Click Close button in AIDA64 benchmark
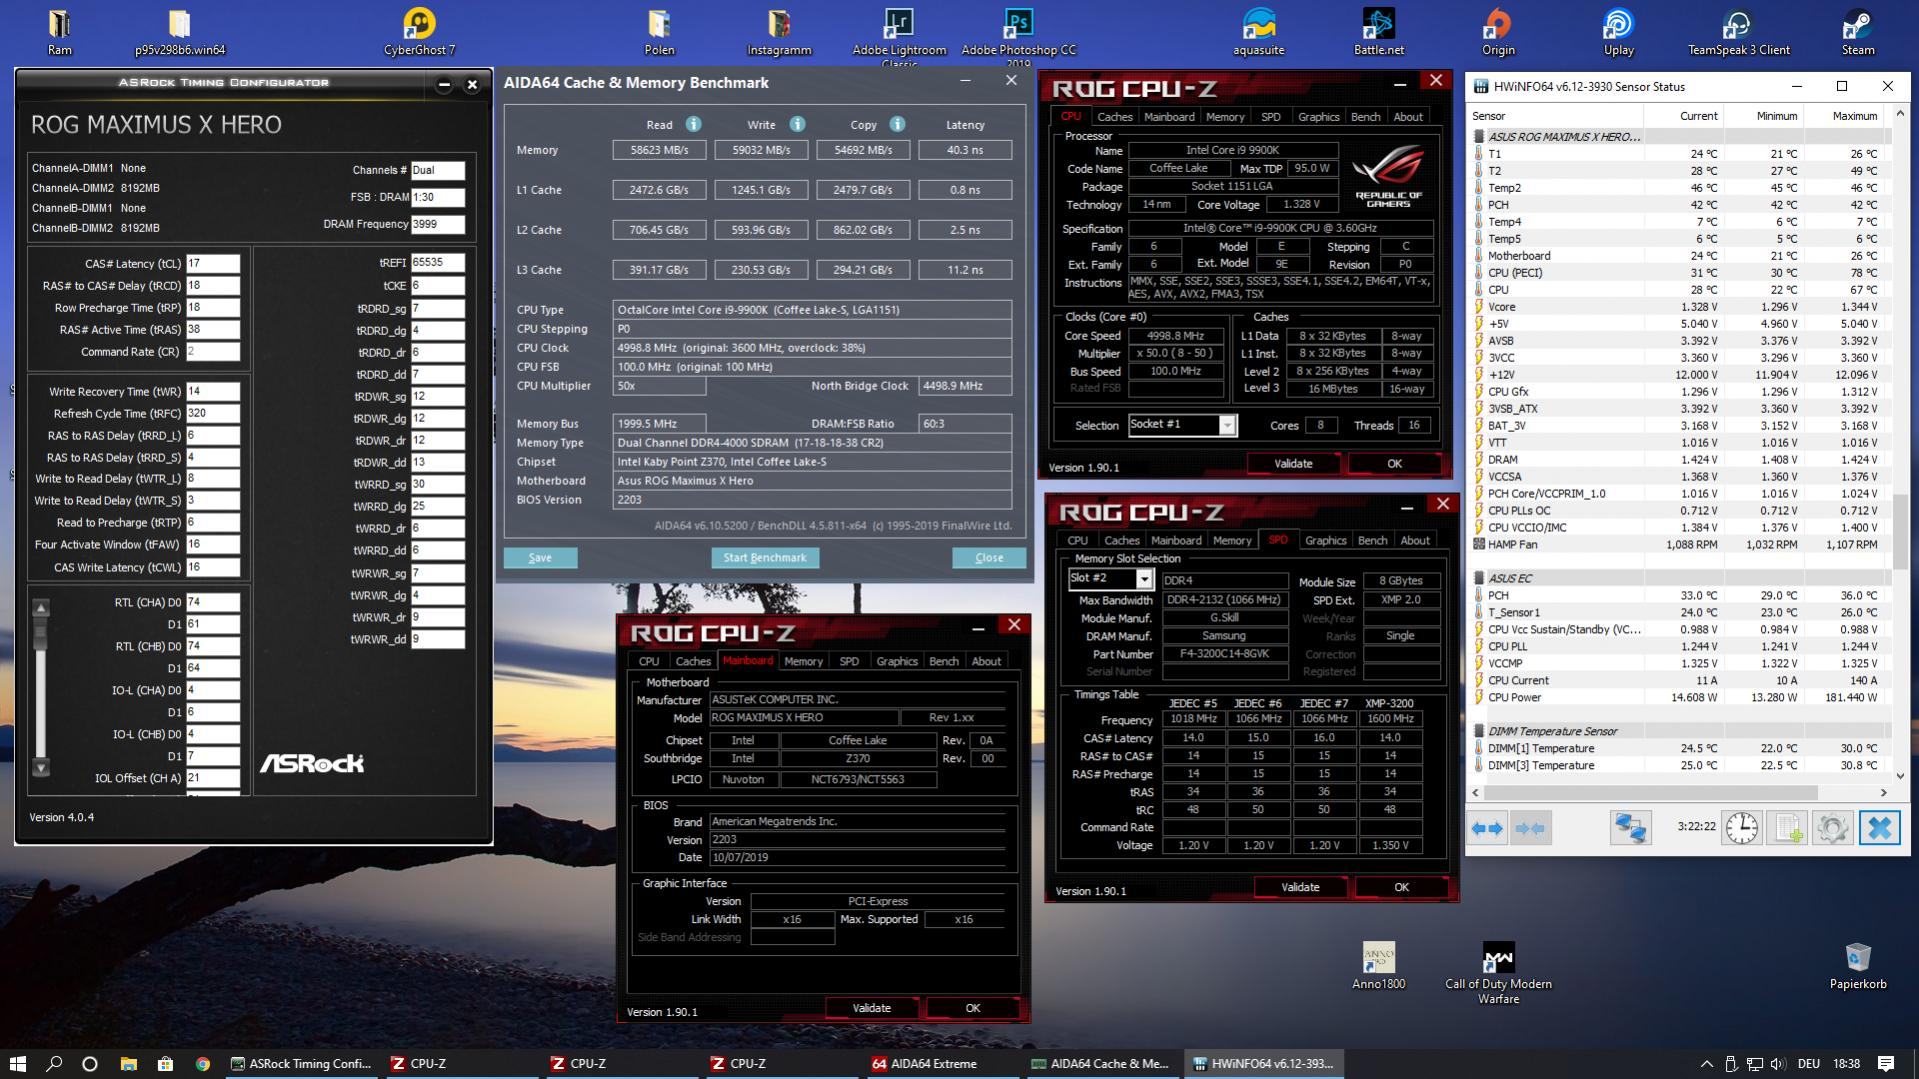The image size is (1919, 1079). pos(989,558)
